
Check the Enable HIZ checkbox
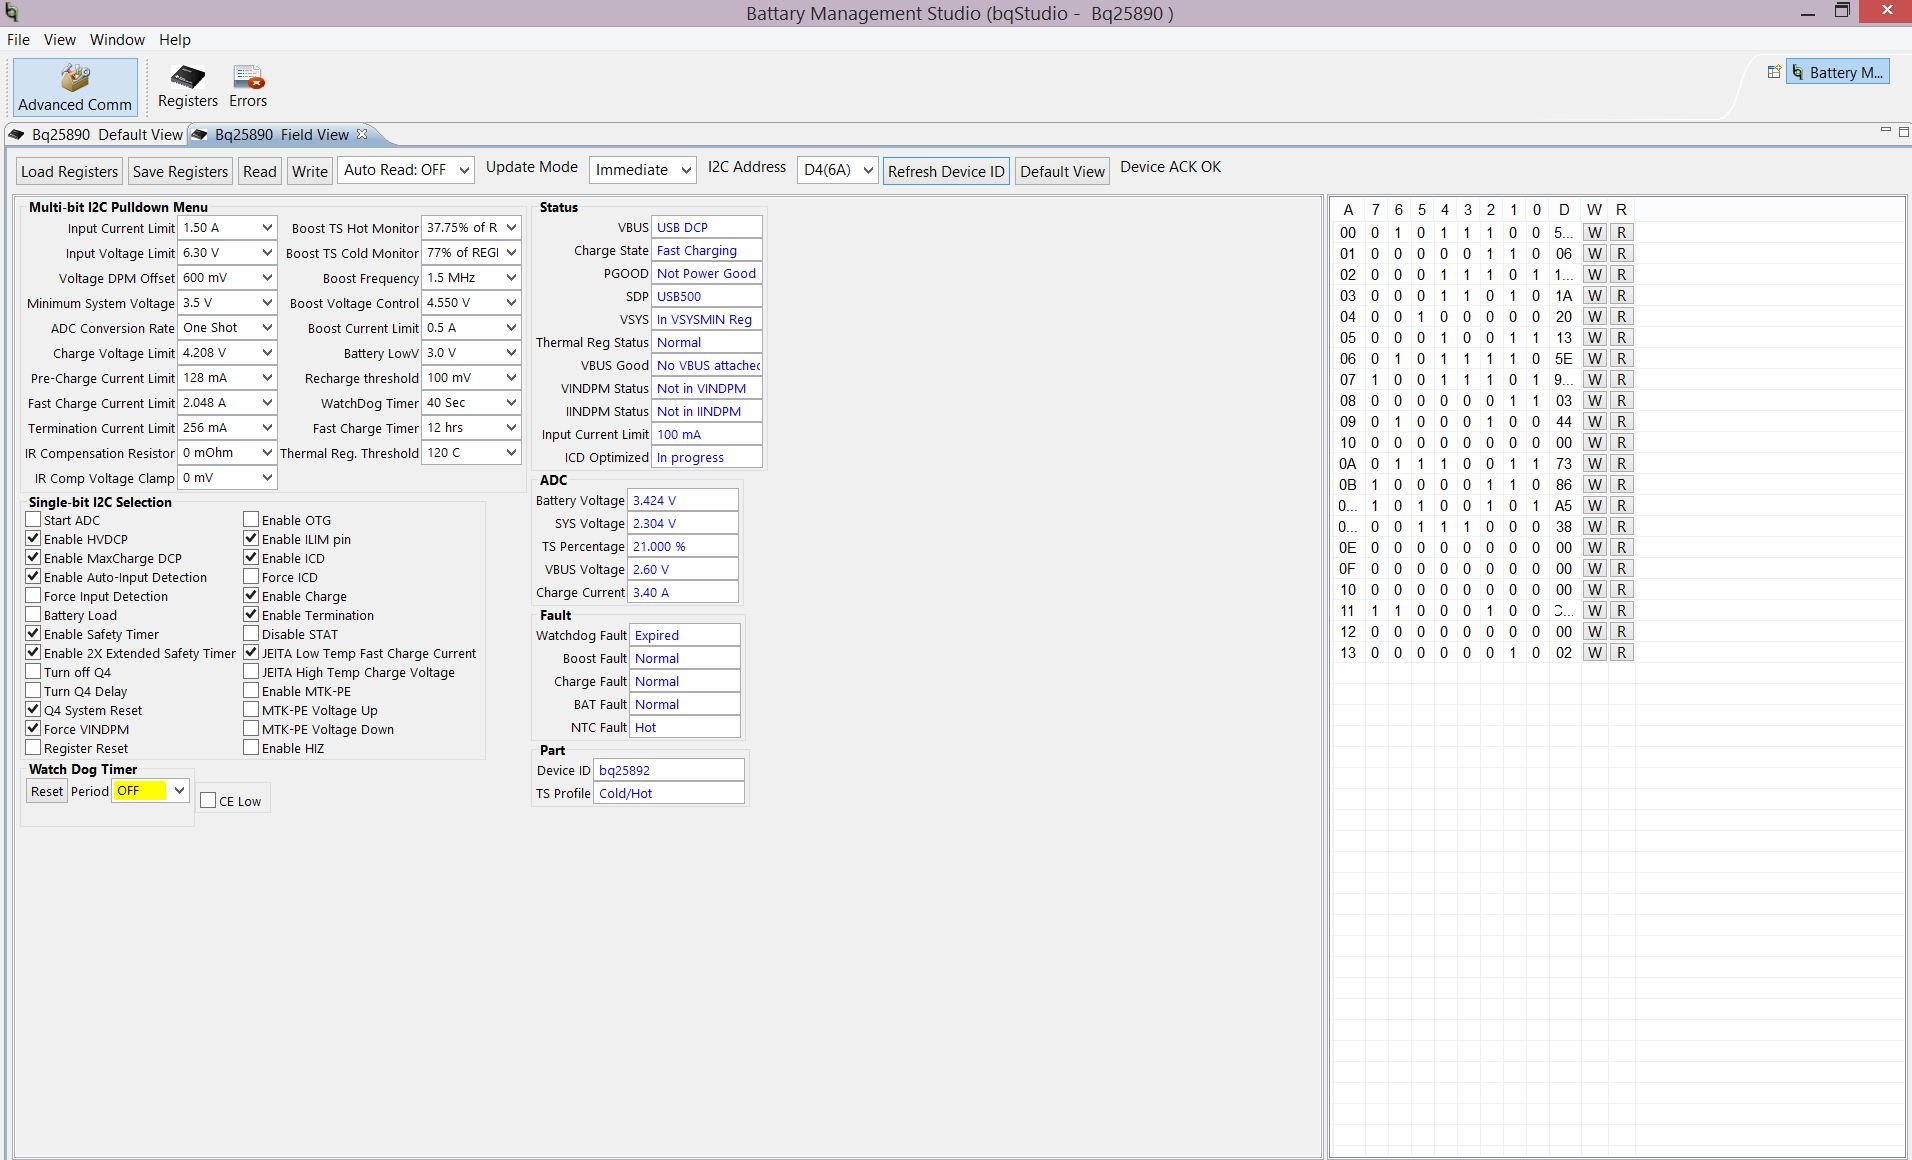[x=251, y=748]
